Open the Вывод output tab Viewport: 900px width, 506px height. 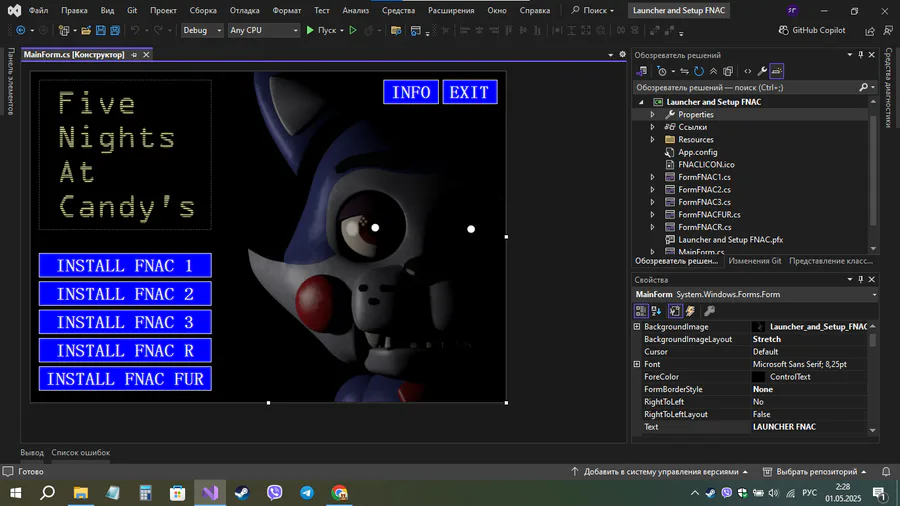tap(32, 453)
